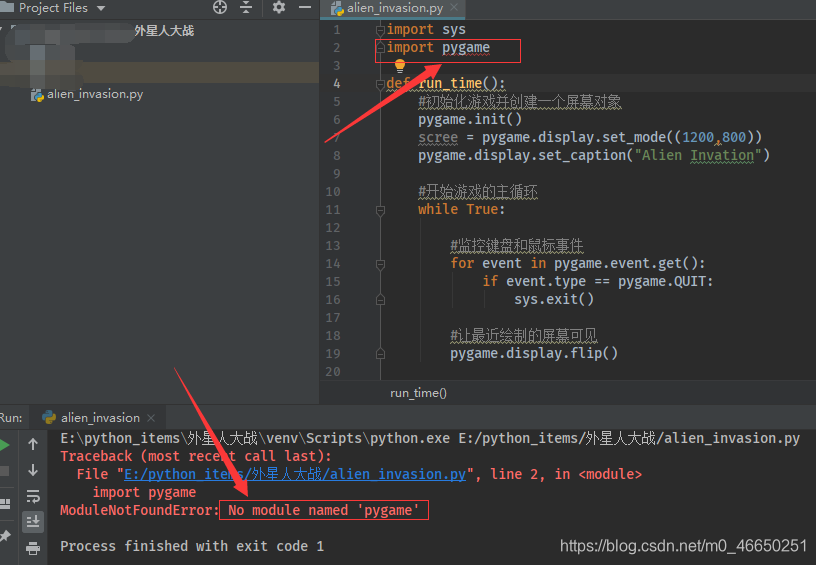816x565 pixels.
Task: Click 'pygame.QUIT:' on line 15
Action: [665, 281]
